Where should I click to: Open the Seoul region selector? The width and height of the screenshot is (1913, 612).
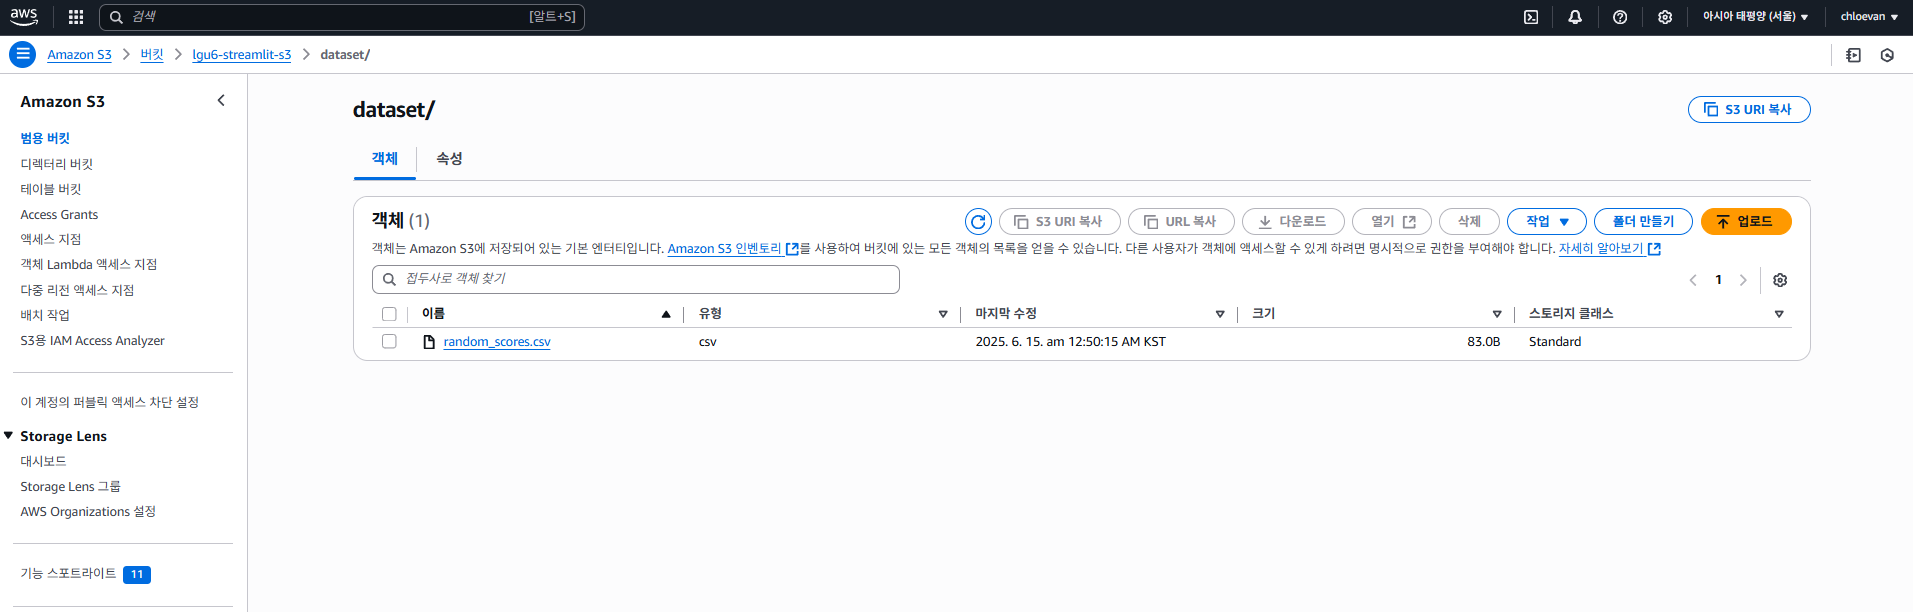[1755, 17]
